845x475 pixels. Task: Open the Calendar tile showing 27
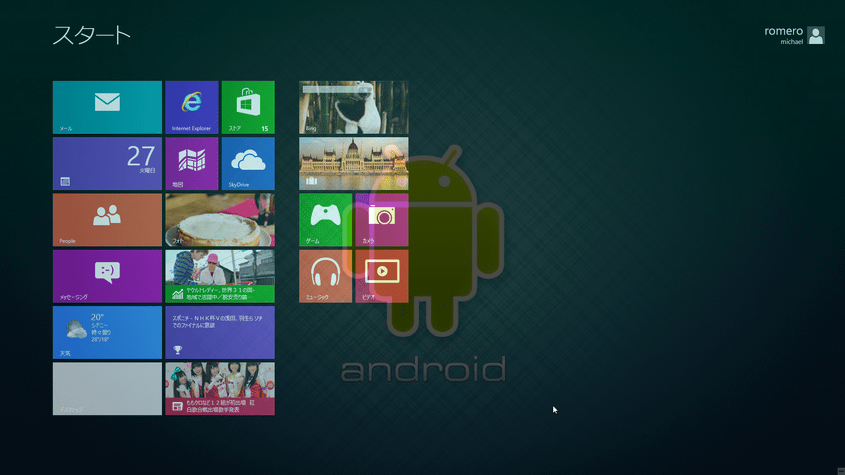[x=107, y=163]
